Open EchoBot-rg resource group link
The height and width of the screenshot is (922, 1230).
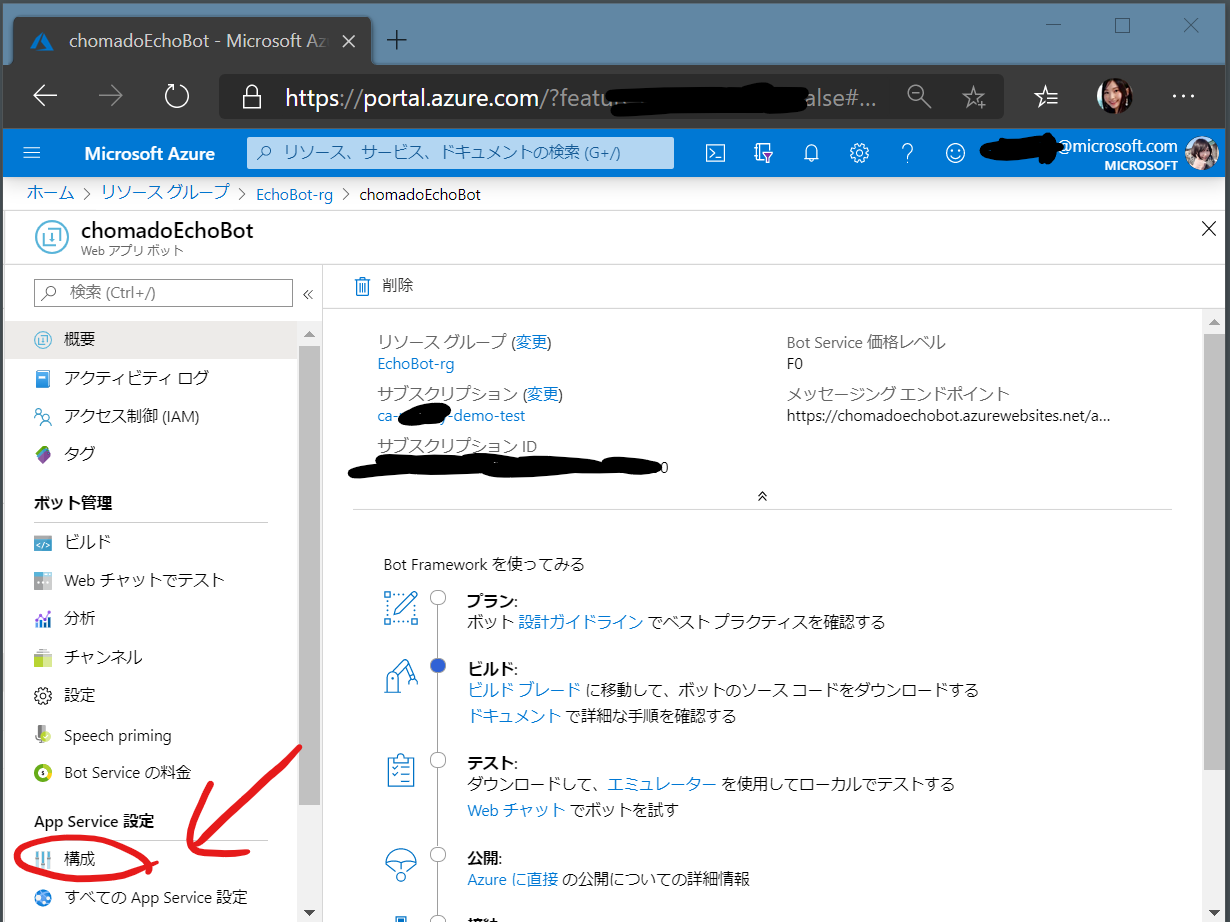[416, 364]
